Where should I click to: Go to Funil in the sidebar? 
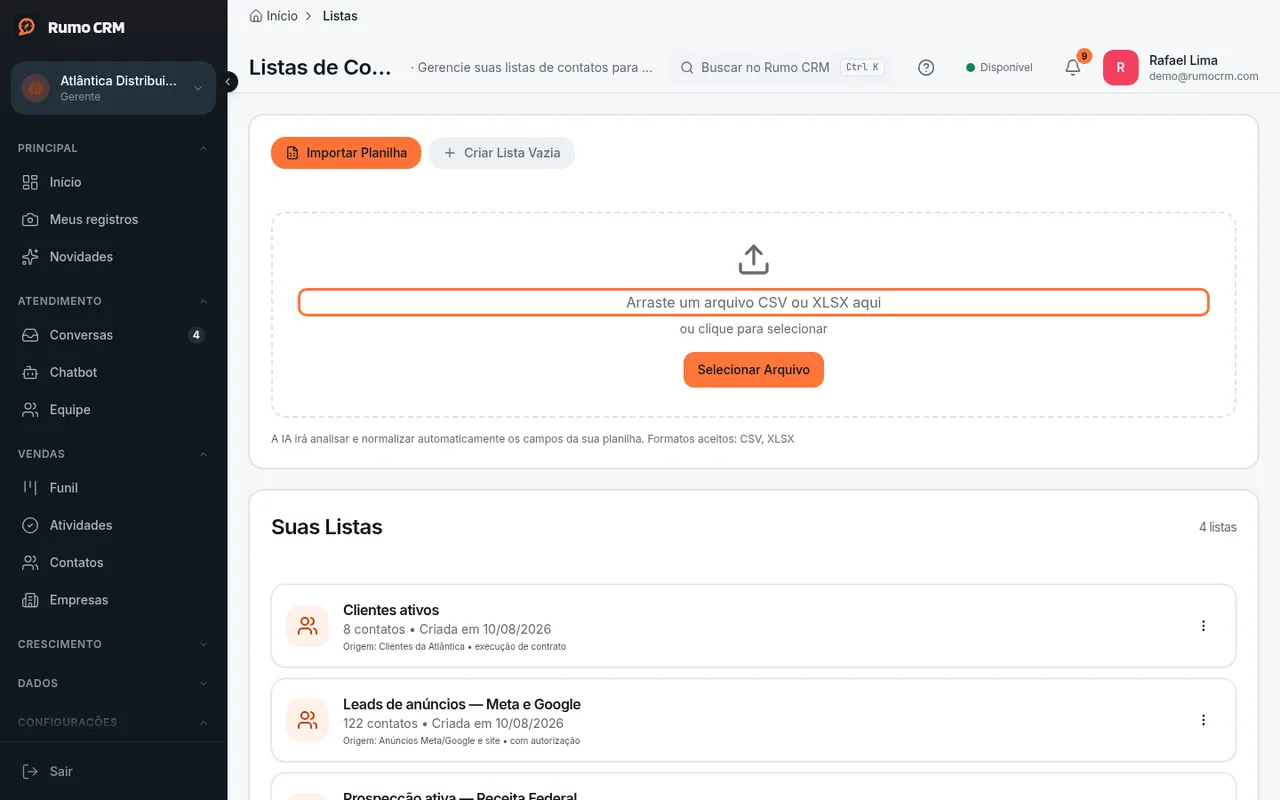[113, 488]
